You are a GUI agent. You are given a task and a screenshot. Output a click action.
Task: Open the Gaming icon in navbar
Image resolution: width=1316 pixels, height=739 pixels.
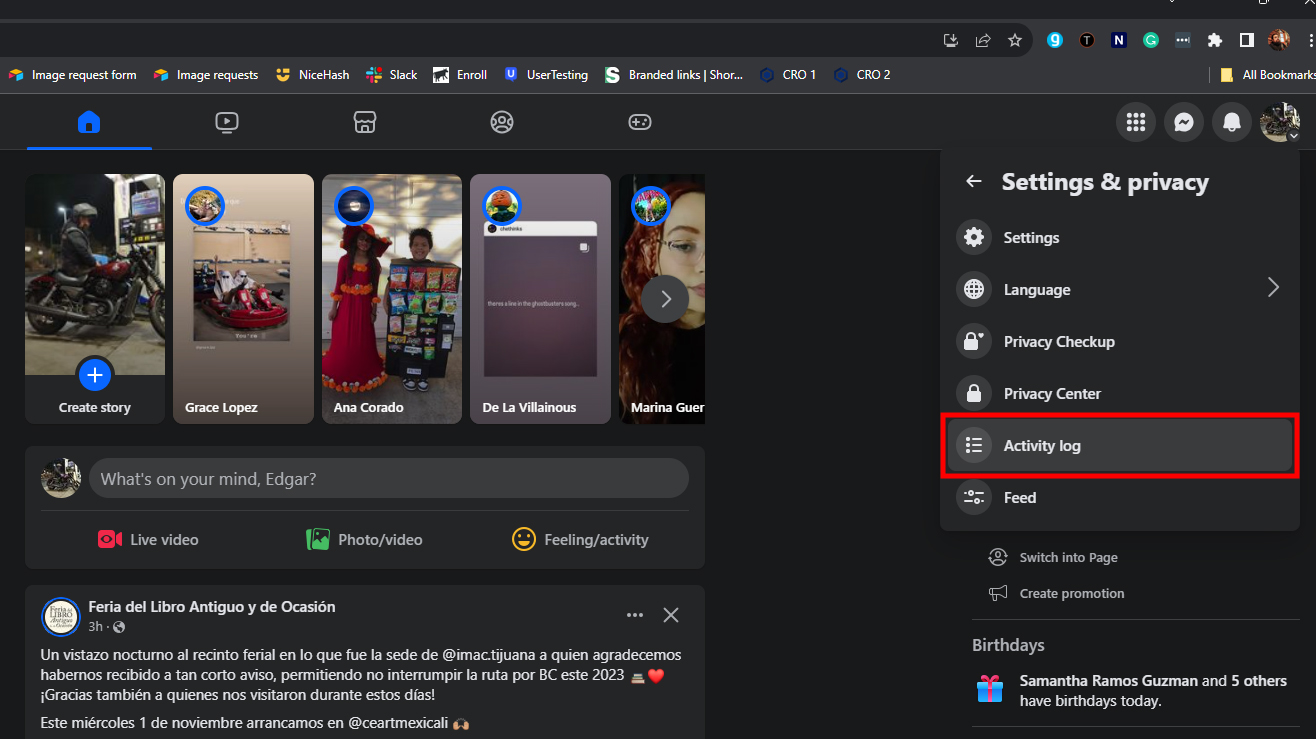(639, 122)
